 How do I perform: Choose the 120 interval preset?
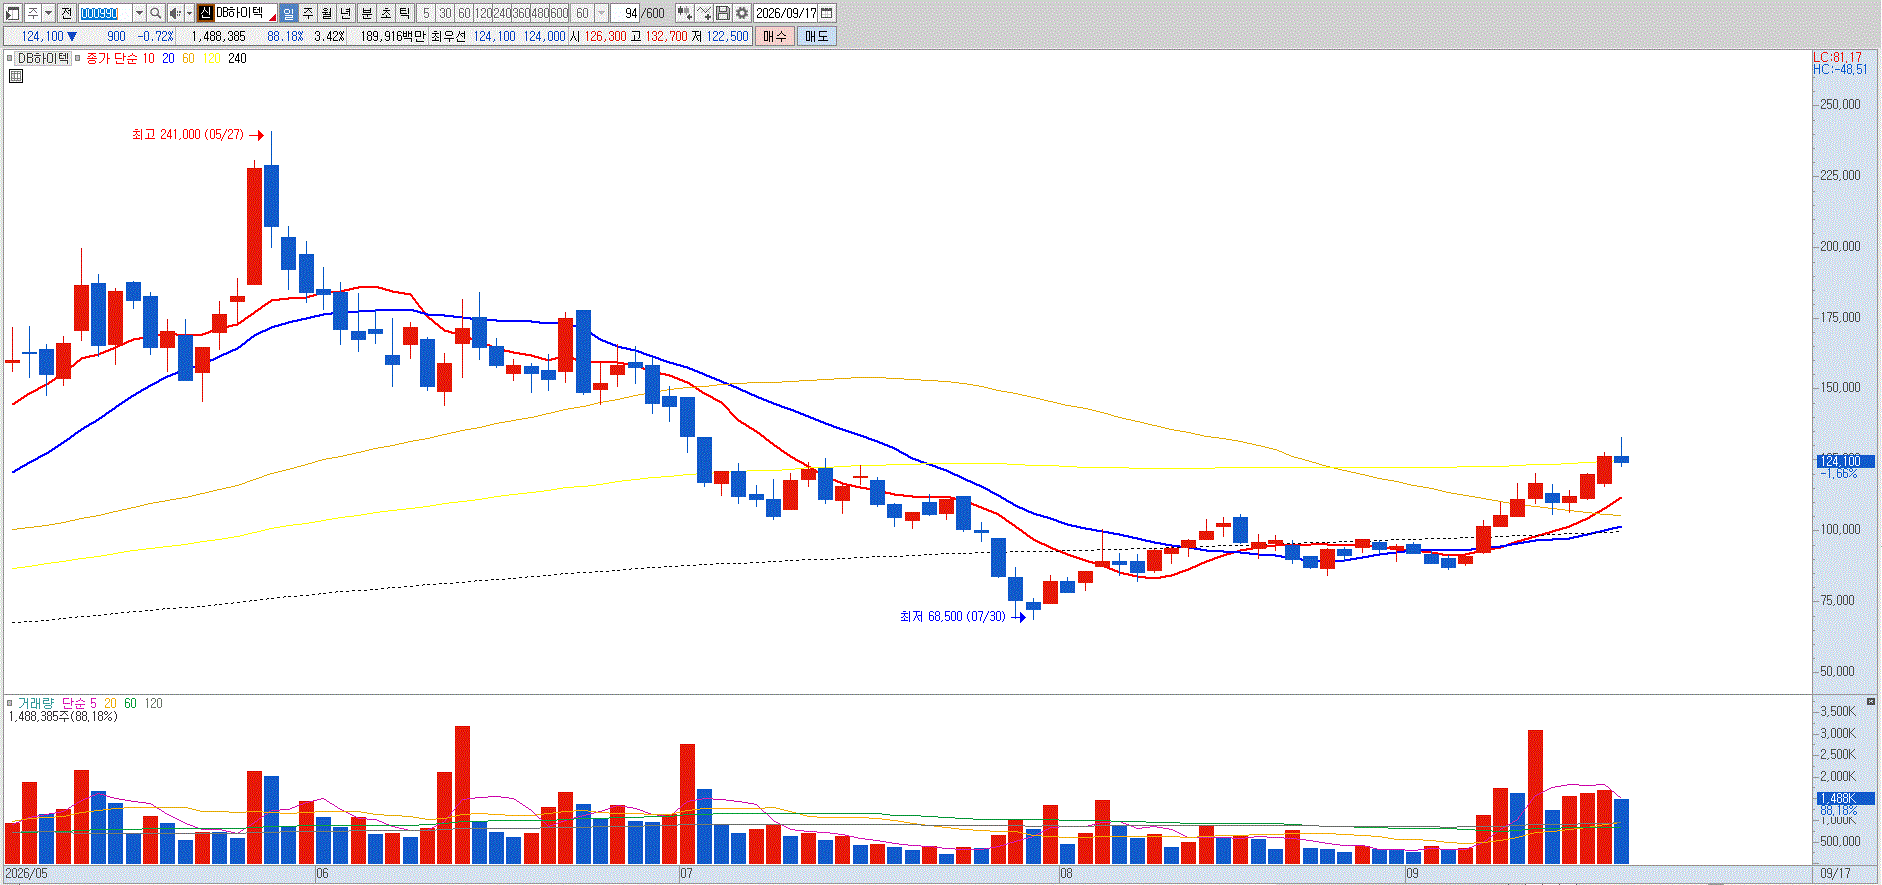(x=483, y=13)
